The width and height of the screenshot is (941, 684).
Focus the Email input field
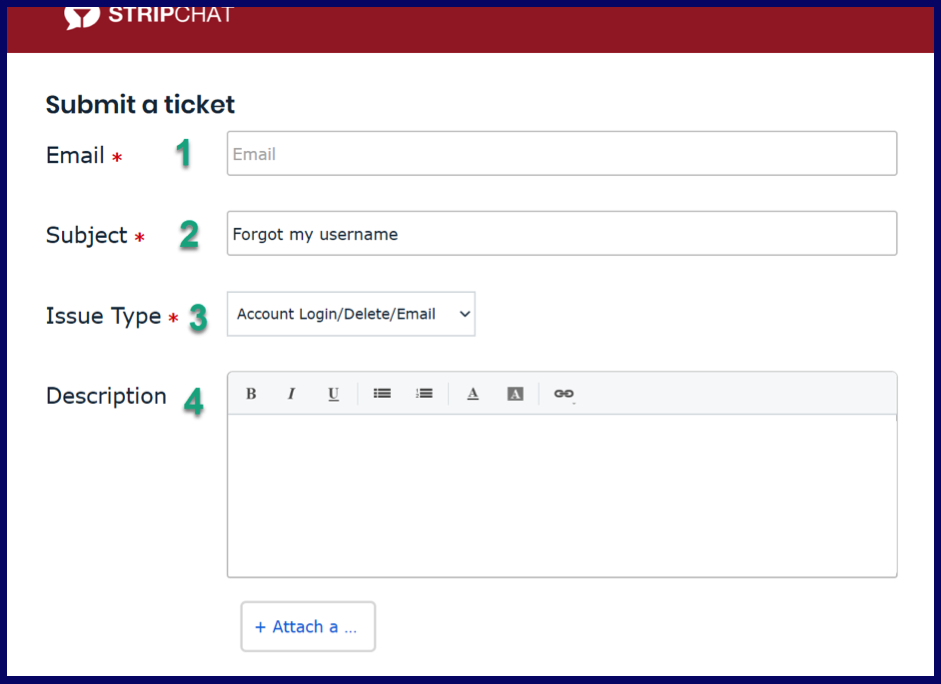tap(560, 153)
